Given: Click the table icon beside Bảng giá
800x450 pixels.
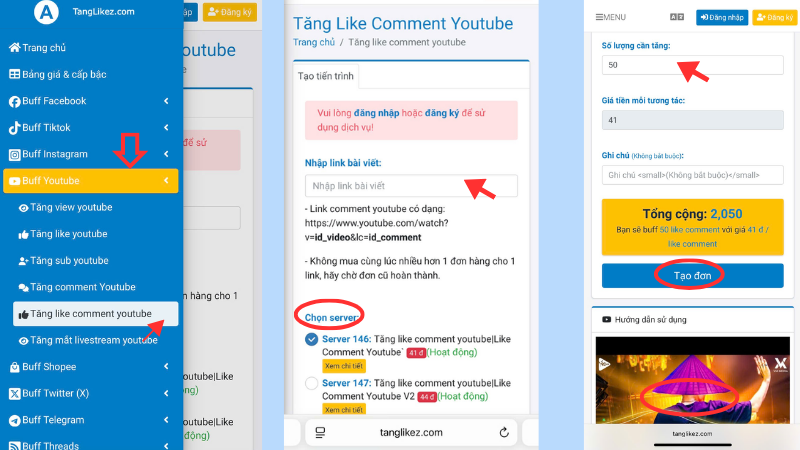Looking at the screenshot, I should click(x=14, y=74).
